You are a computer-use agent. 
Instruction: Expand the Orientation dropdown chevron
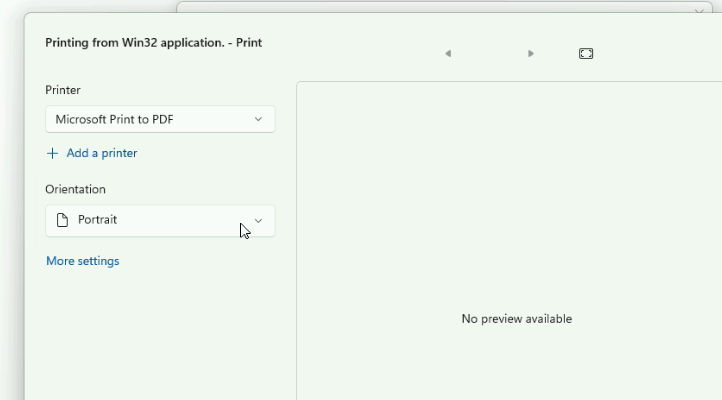point(258,220)
